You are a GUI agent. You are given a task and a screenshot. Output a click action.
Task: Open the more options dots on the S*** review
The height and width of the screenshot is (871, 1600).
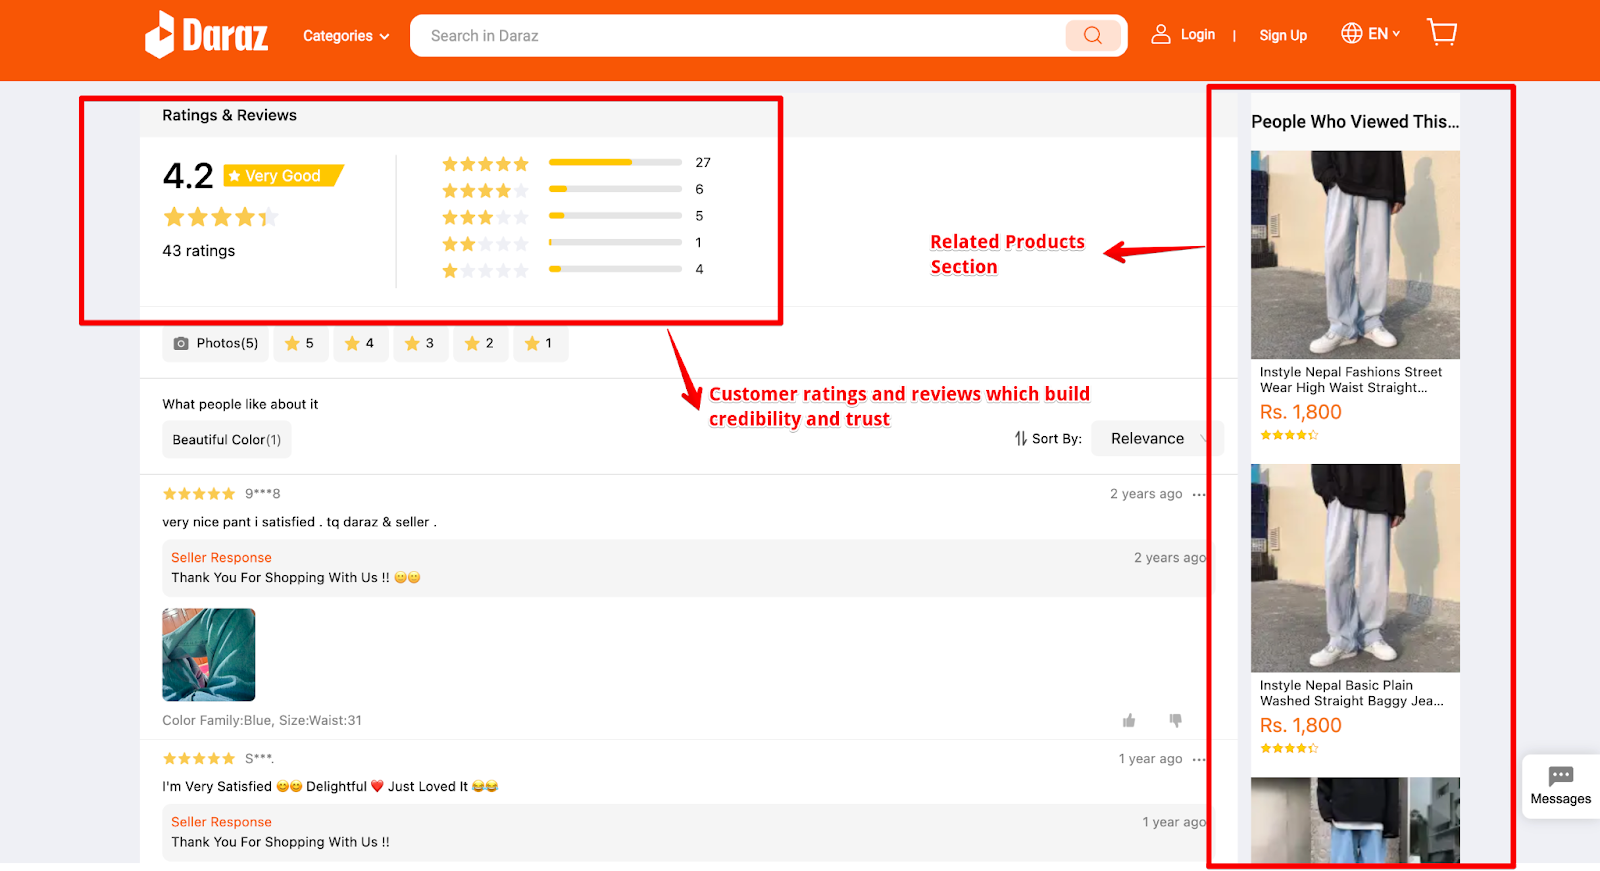[x=1199, y=759]
